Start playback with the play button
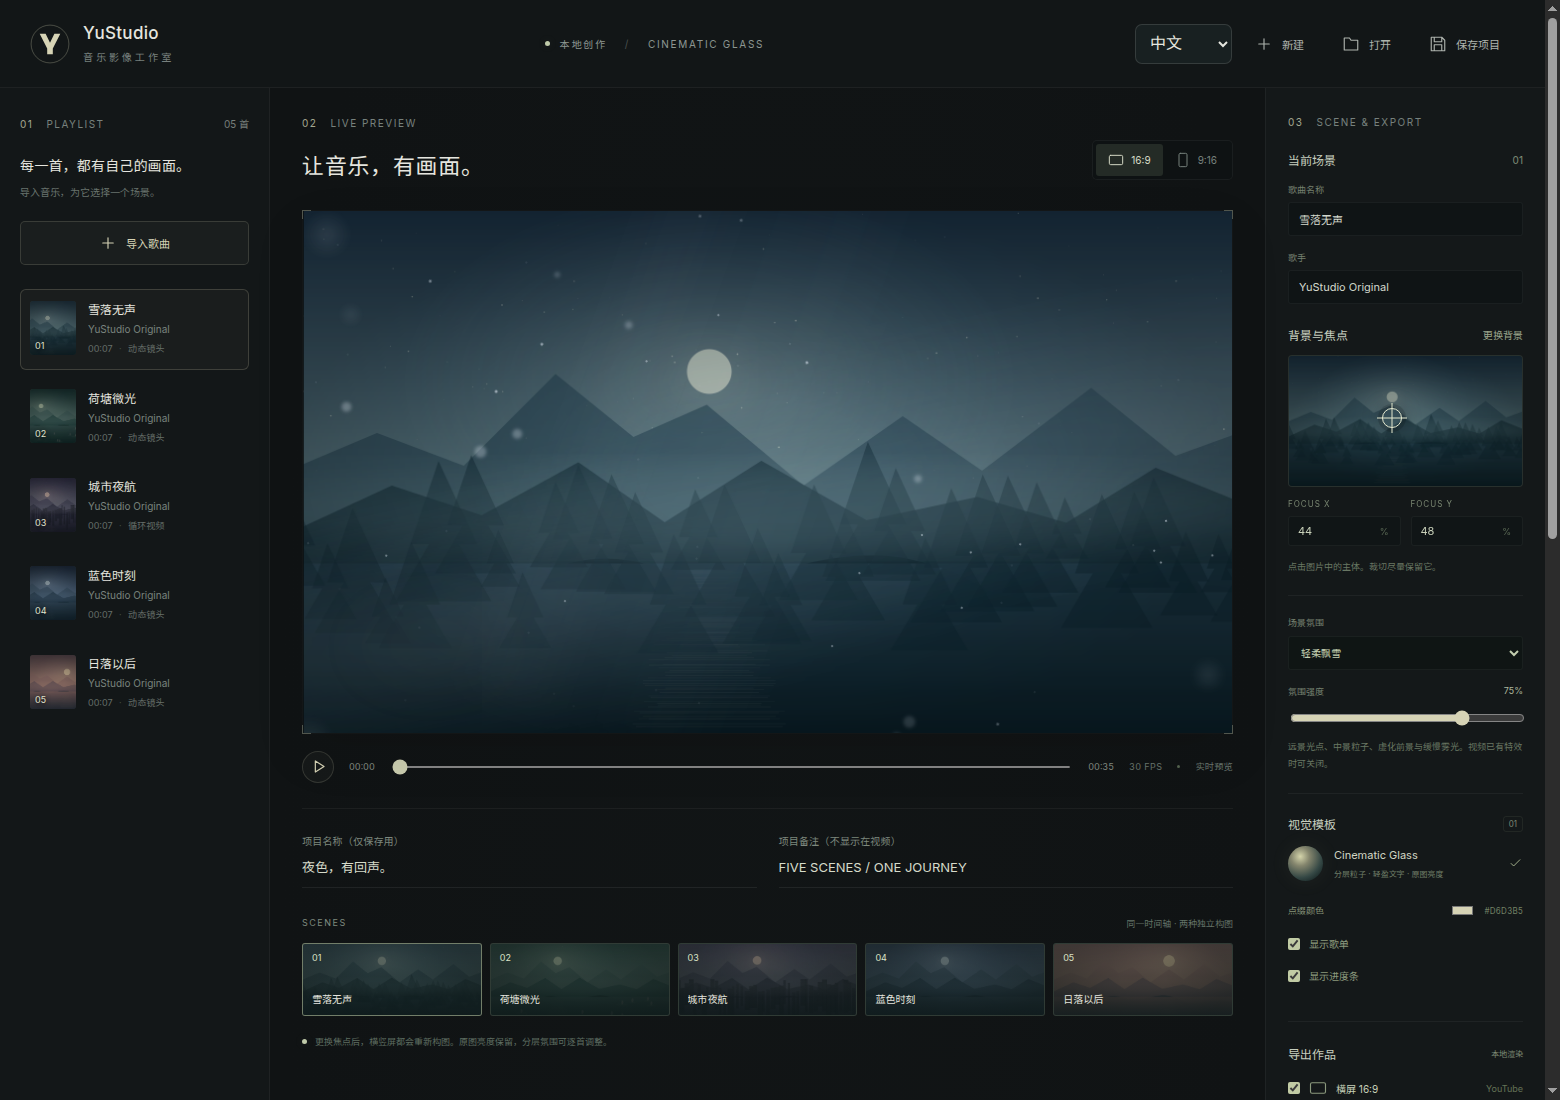Screen dimensions: 1560x1100 point(318,767)
